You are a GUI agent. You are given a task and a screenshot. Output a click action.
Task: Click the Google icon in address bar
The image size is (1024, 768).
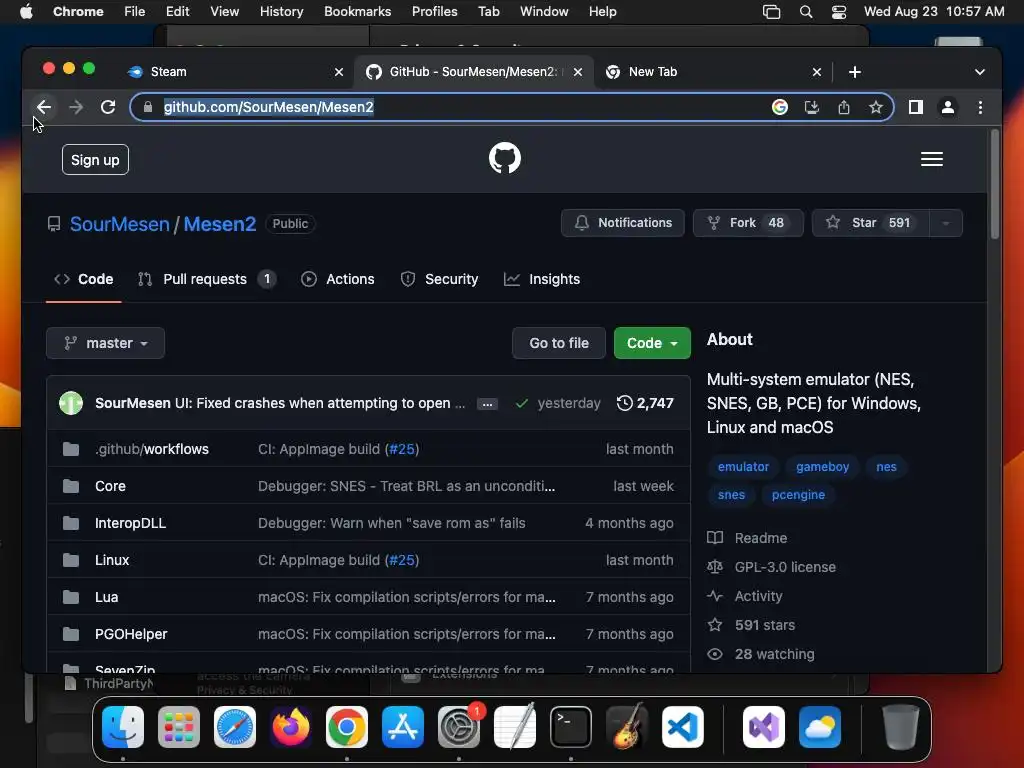click(780, 107)
